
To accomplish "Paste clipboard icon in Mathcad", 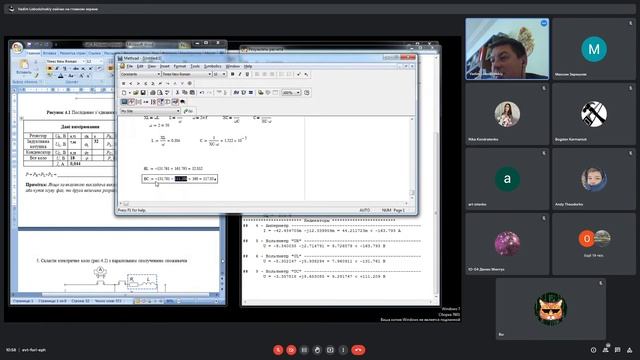I will coord(192,93).
